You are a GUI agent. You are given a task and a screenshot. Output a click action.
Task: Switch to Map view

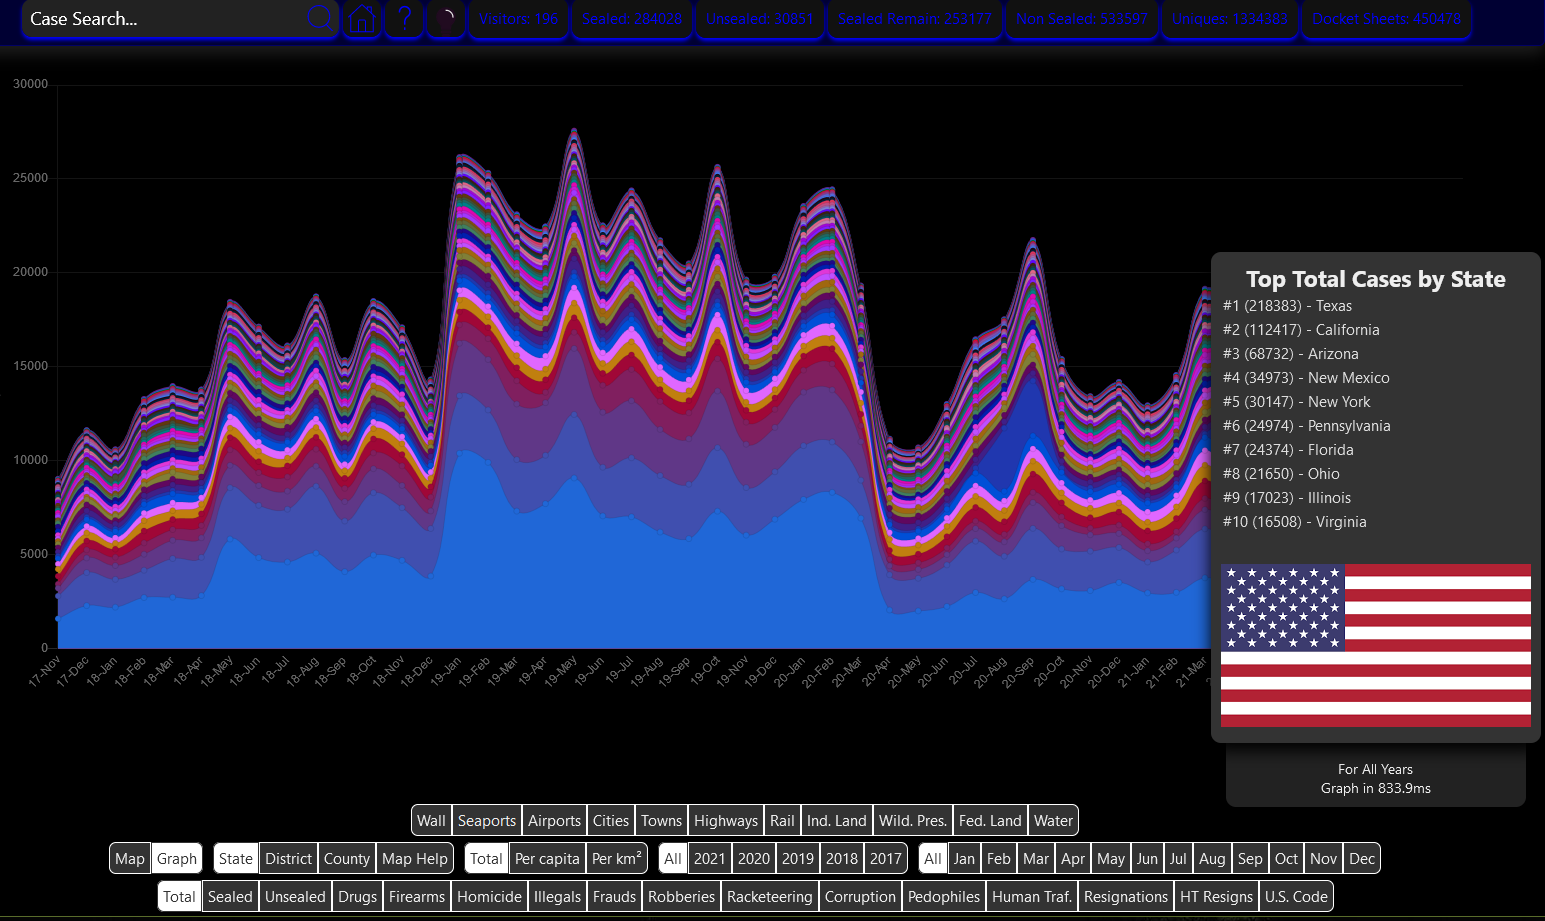pos(130,858)
